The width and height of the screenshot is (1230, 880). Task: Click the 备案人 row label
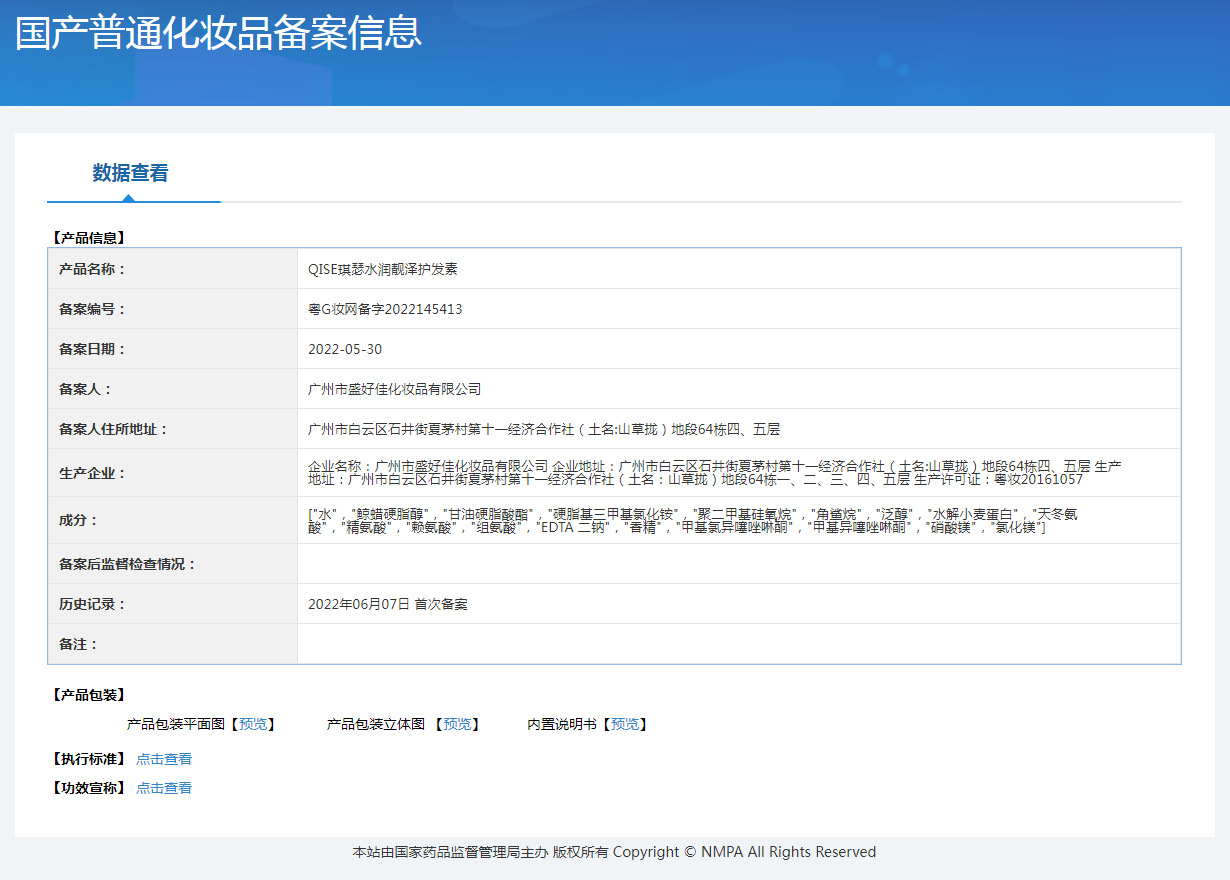click(86, 389)
